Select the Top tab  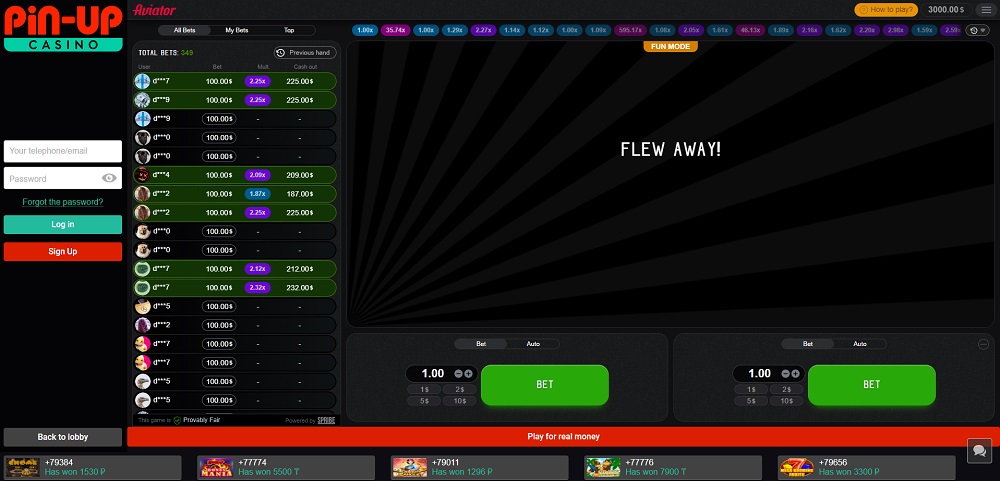click(x=289, y=30)
